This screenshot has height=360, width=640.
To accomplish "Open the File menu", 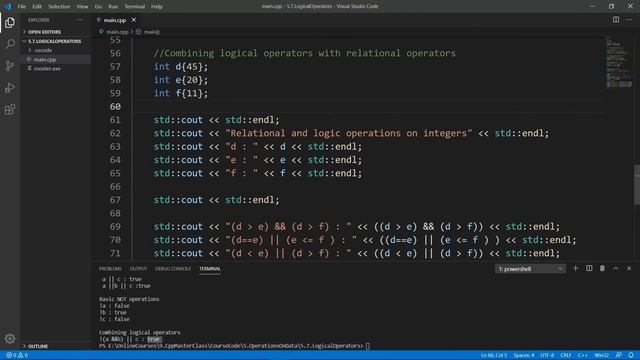I will pyautogui.click(x=22, y=7).
